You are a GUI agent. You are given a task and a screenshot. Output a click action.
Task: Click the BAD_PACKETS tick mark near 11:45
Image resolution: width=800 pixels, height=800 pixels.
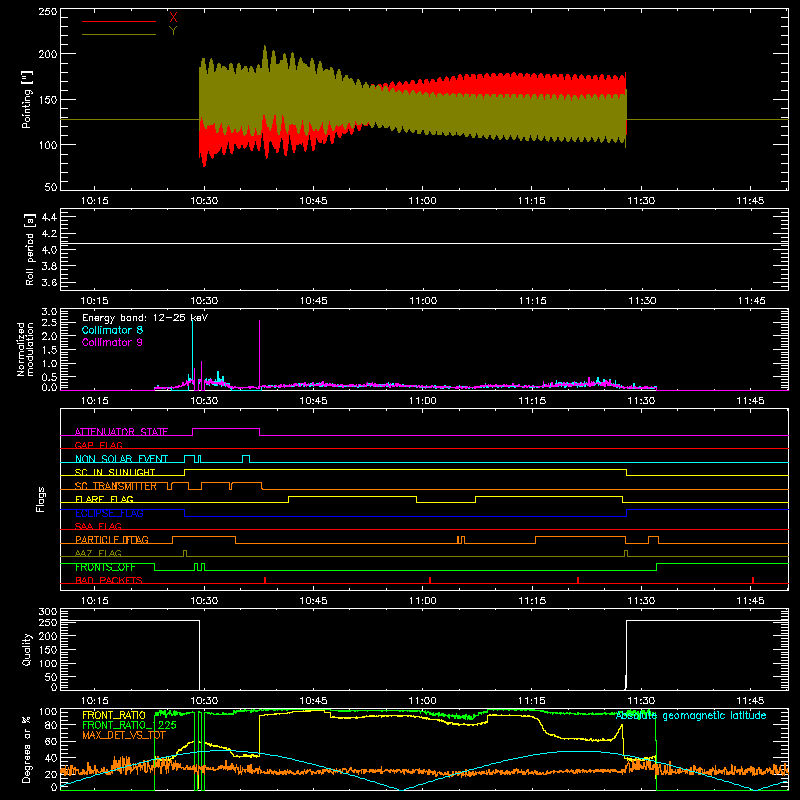(x=753, y=580)
